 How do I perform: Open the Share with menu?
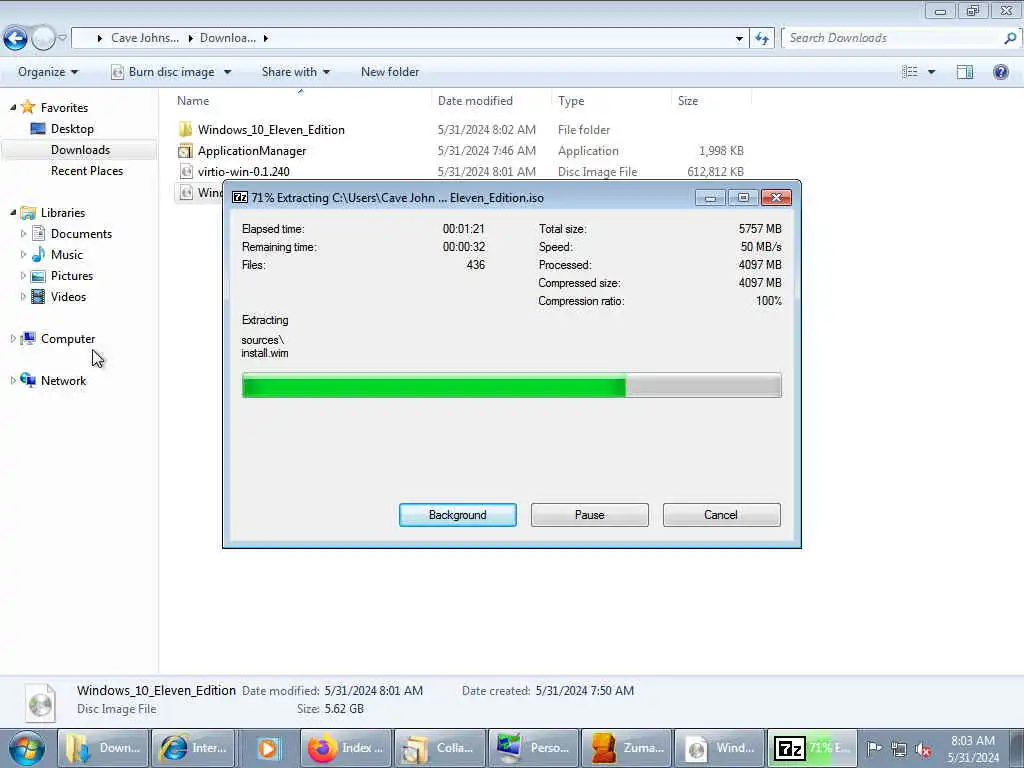coord(295,72)
